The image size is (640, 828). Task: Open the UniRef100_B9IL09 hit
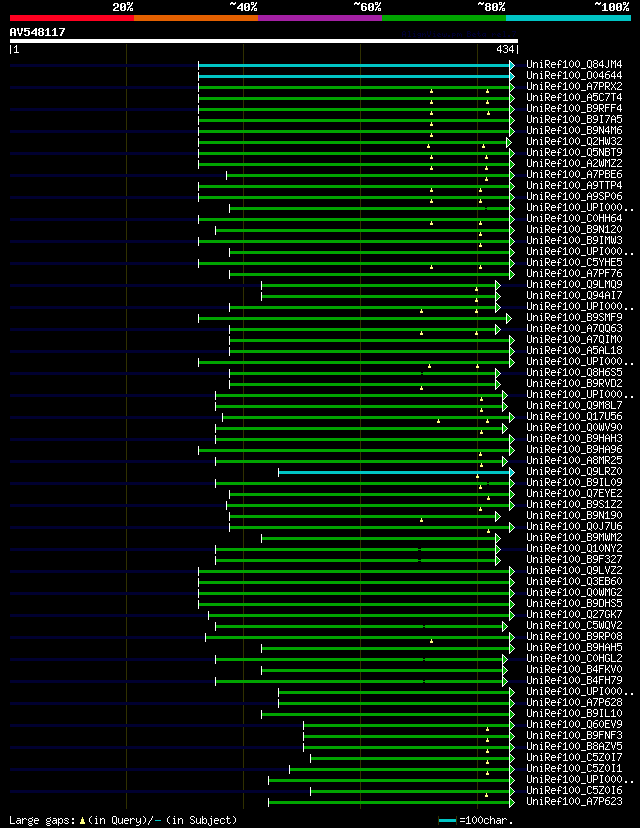tap(574, 483)
